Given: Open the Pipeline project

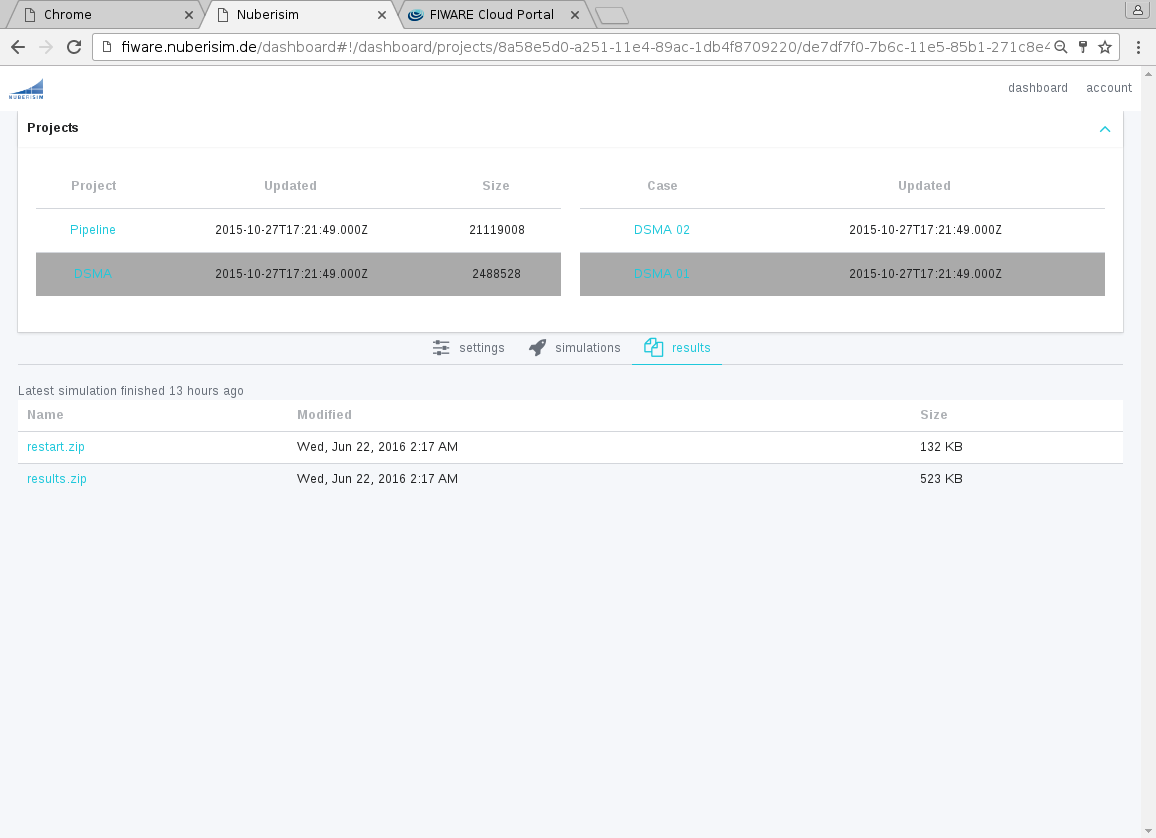Looking at the screenshot, I should pyautogui.click(x=93, y=230).
